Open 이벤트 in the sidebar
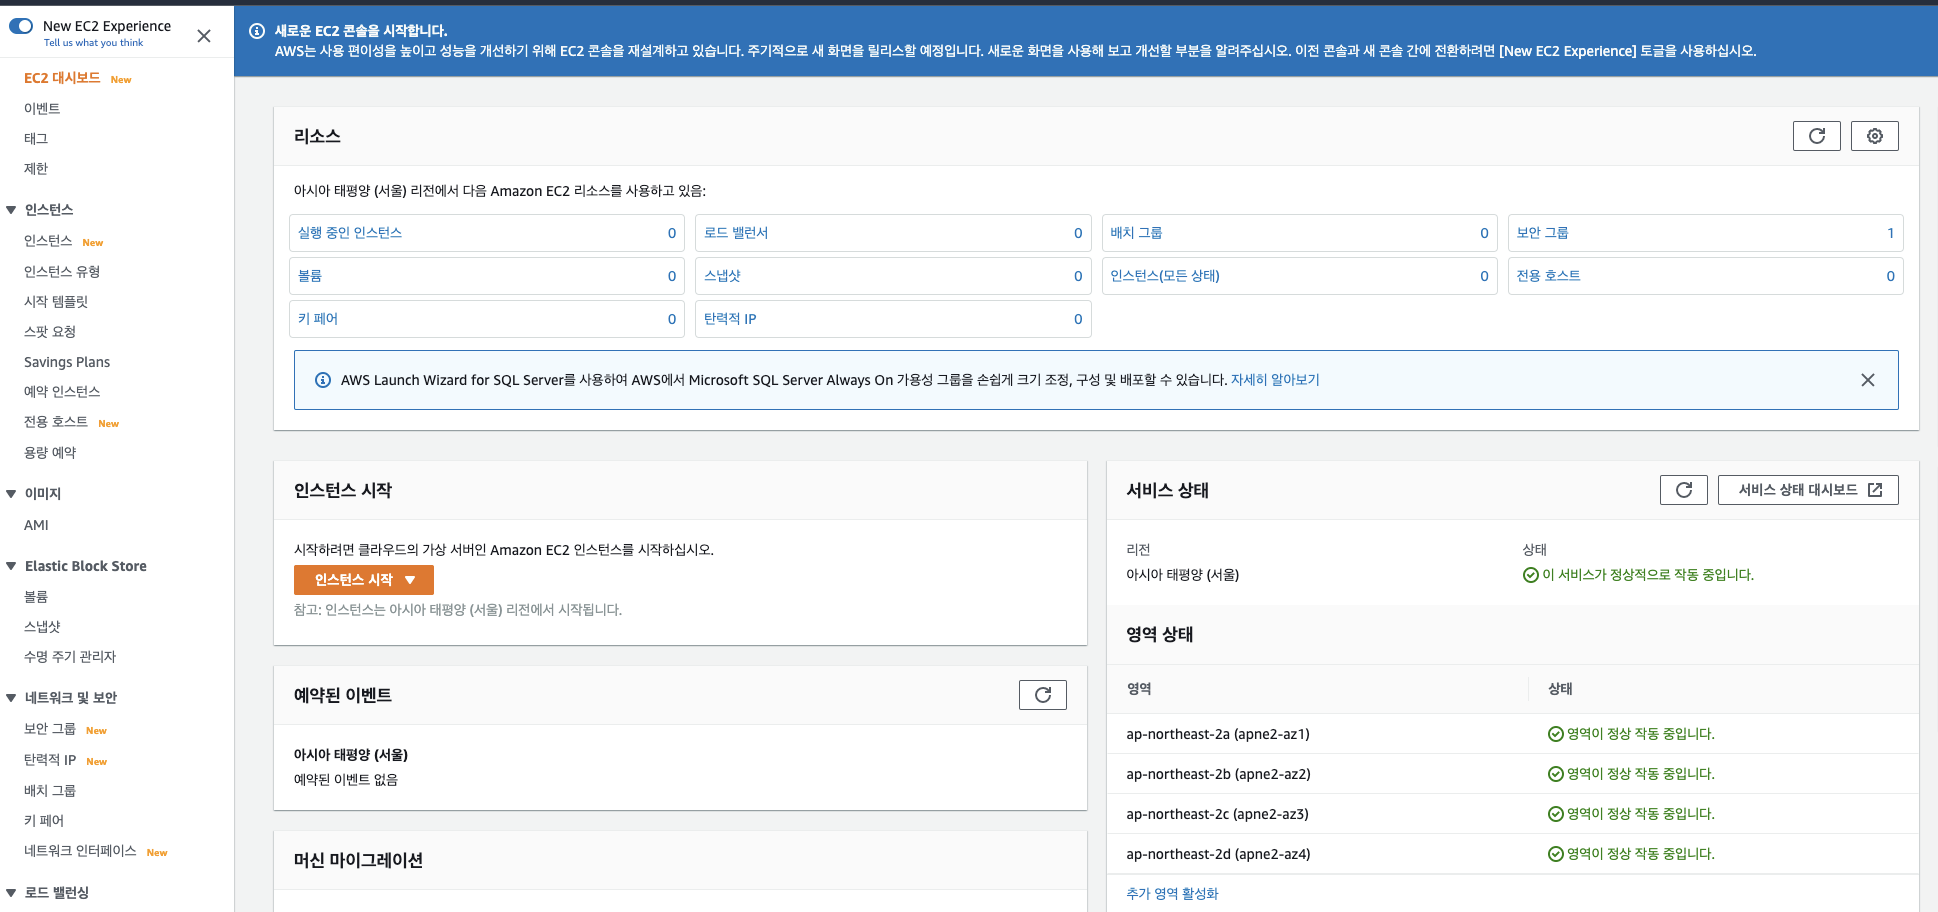The height and width of the screenshot is (912, 1938). point(42,108)
